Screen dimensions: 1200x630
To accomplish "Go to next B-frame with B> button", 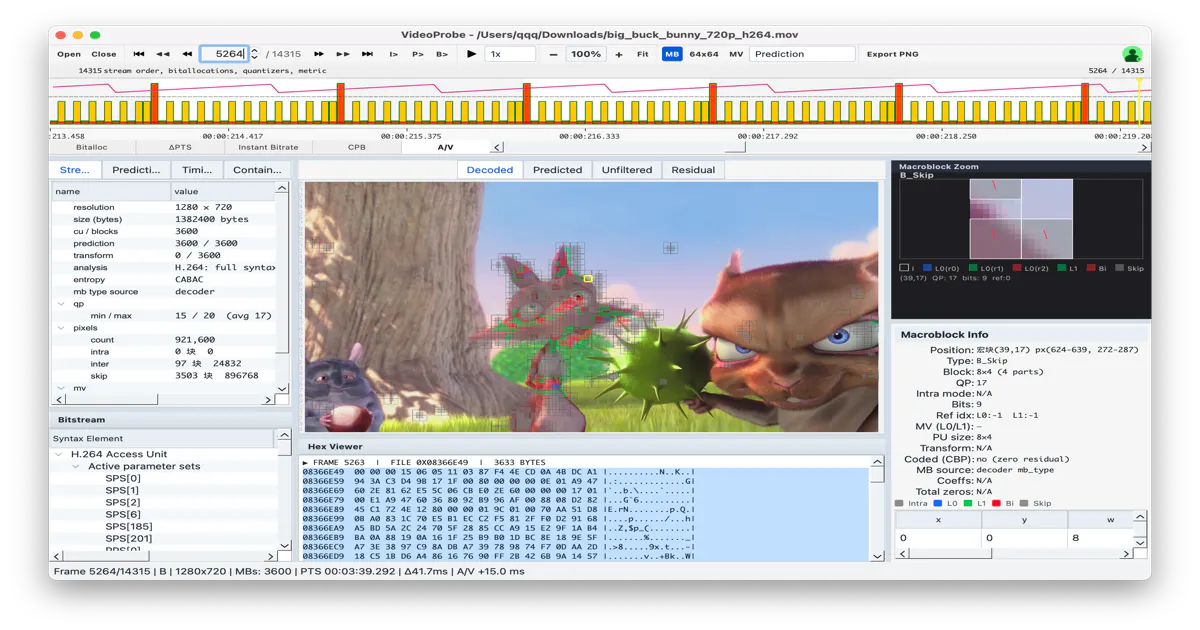I will pos(442,54).
